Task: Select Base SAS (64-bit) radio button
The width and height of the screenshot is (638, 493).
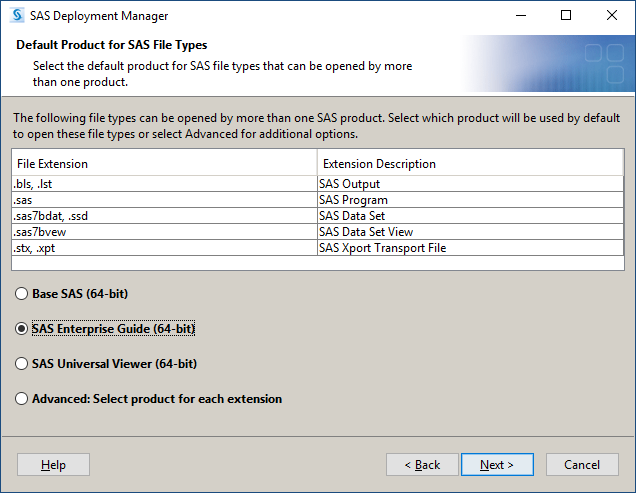Action: pyautogui.click(x=22, y=294)
